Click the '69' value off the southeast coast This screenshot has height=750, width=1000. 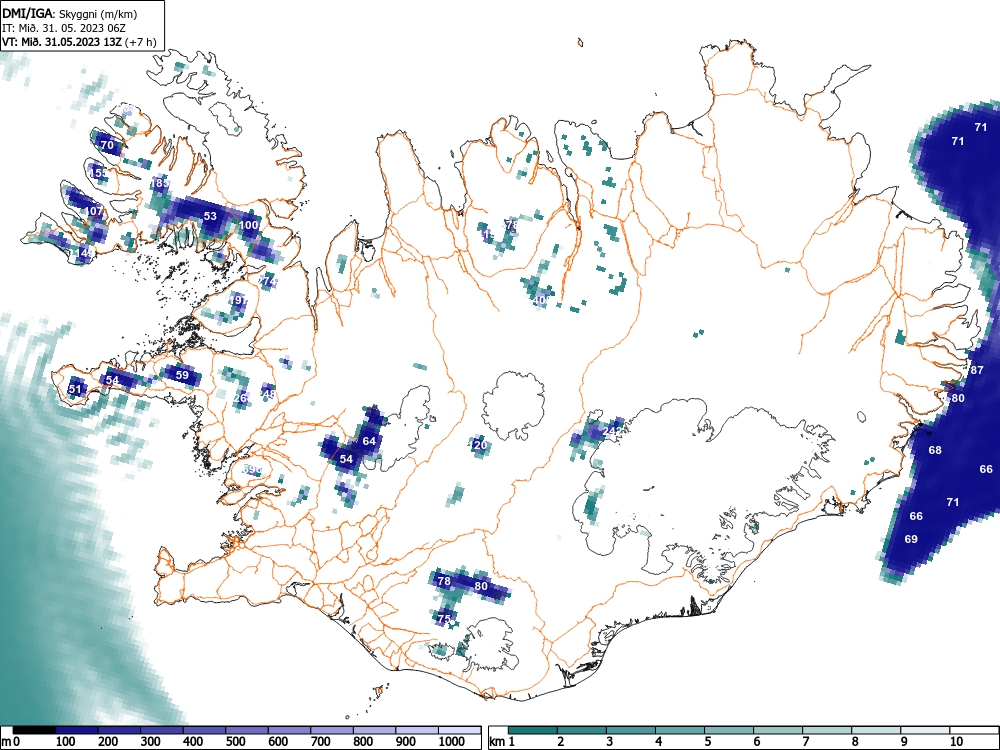911,539
